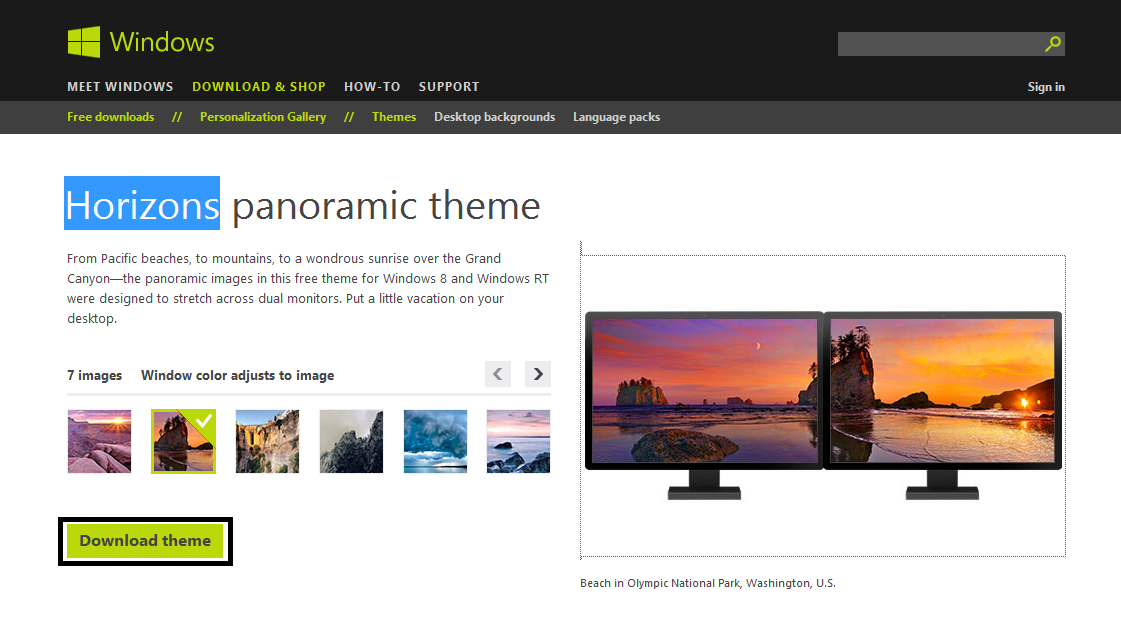
Task: Open the Personalization Gallery link
Action: 263,117
